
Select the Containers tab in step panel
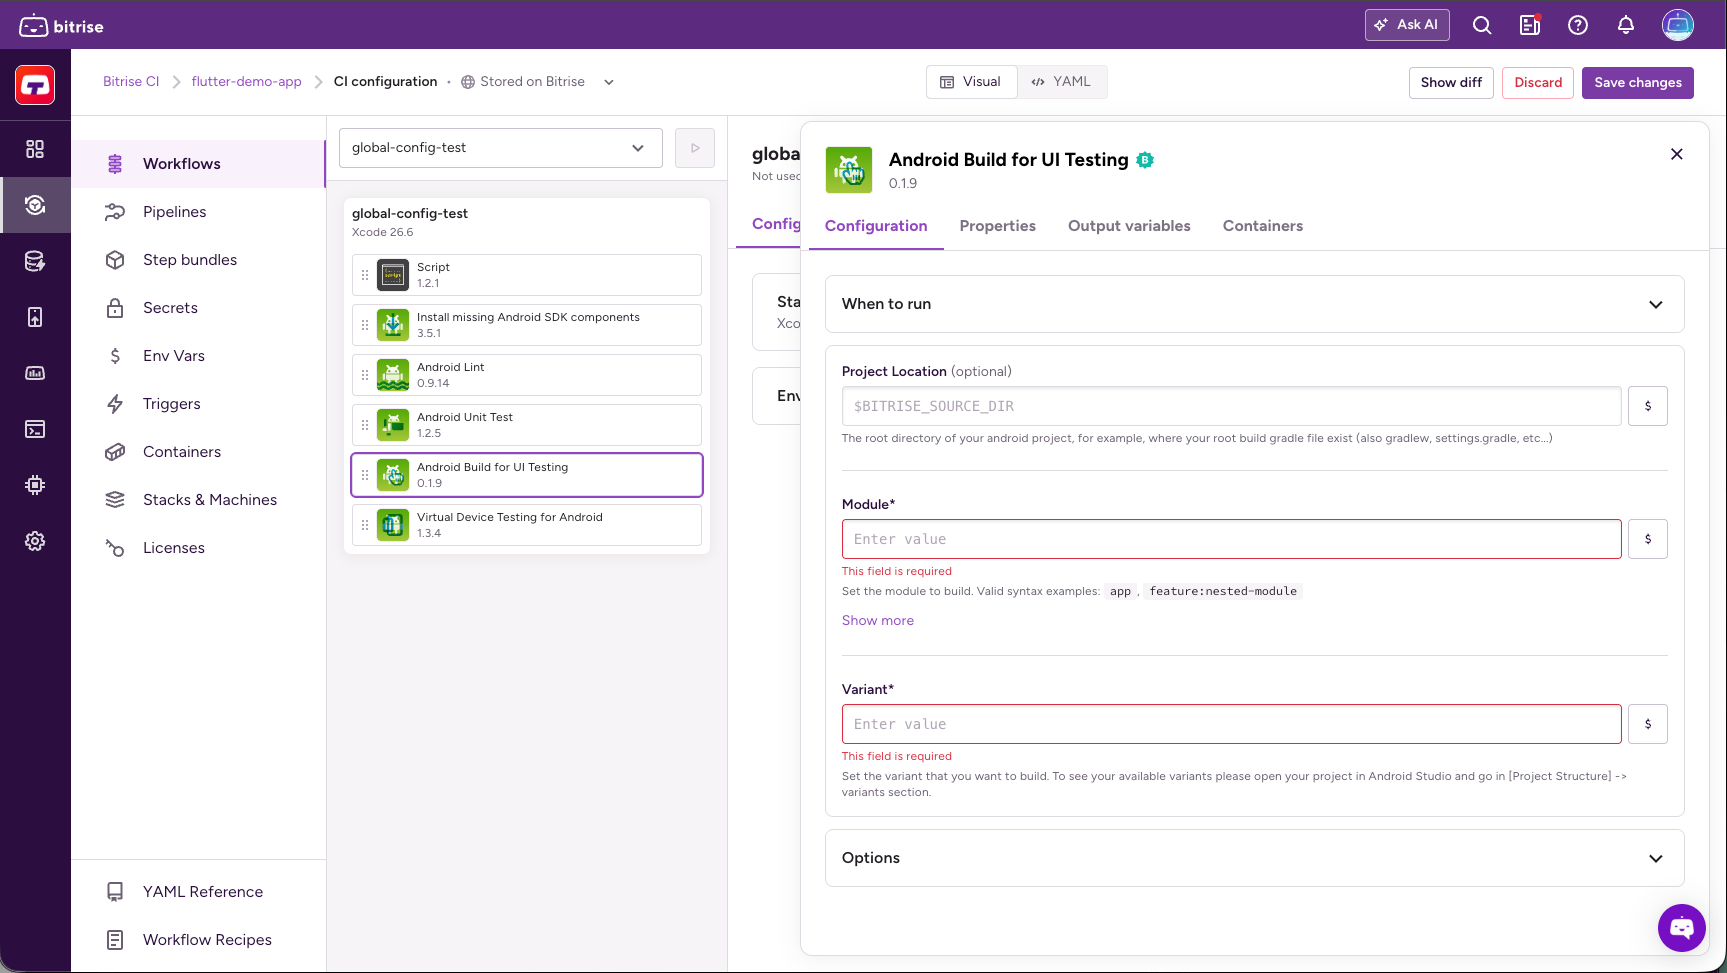click(1263, 226)
